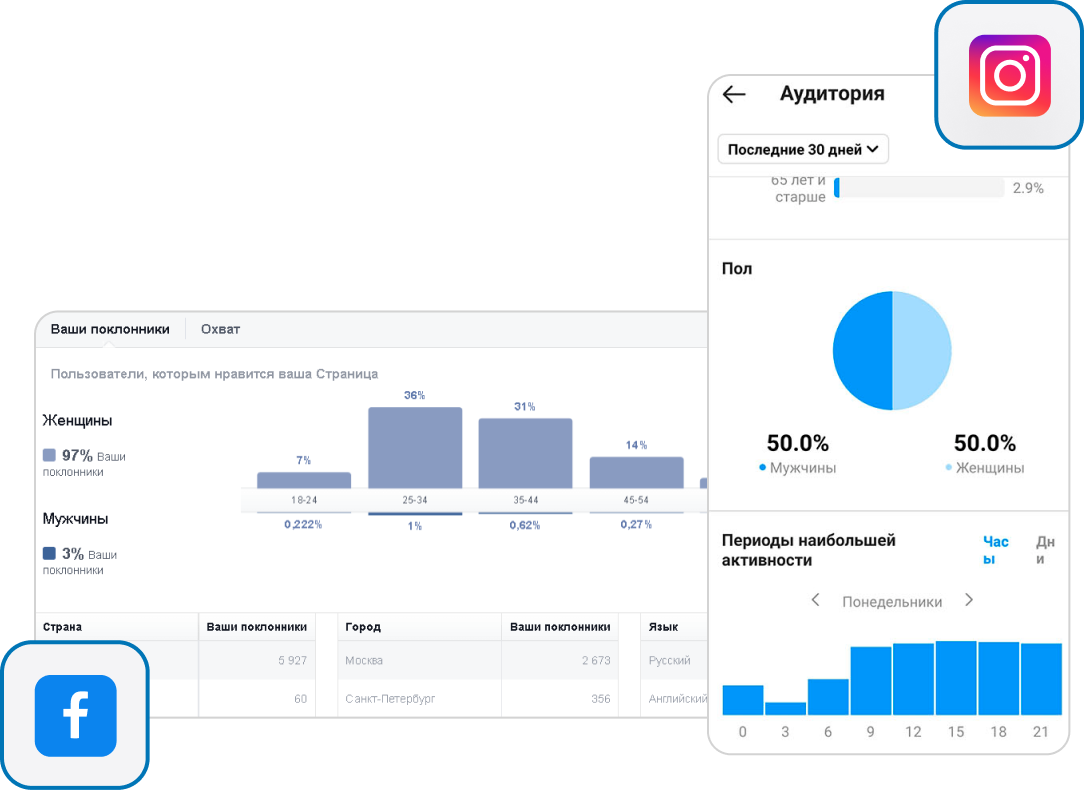The image size is (1084, 790).
Task: Show the previous day with left chevron
Action: point(815,600)
